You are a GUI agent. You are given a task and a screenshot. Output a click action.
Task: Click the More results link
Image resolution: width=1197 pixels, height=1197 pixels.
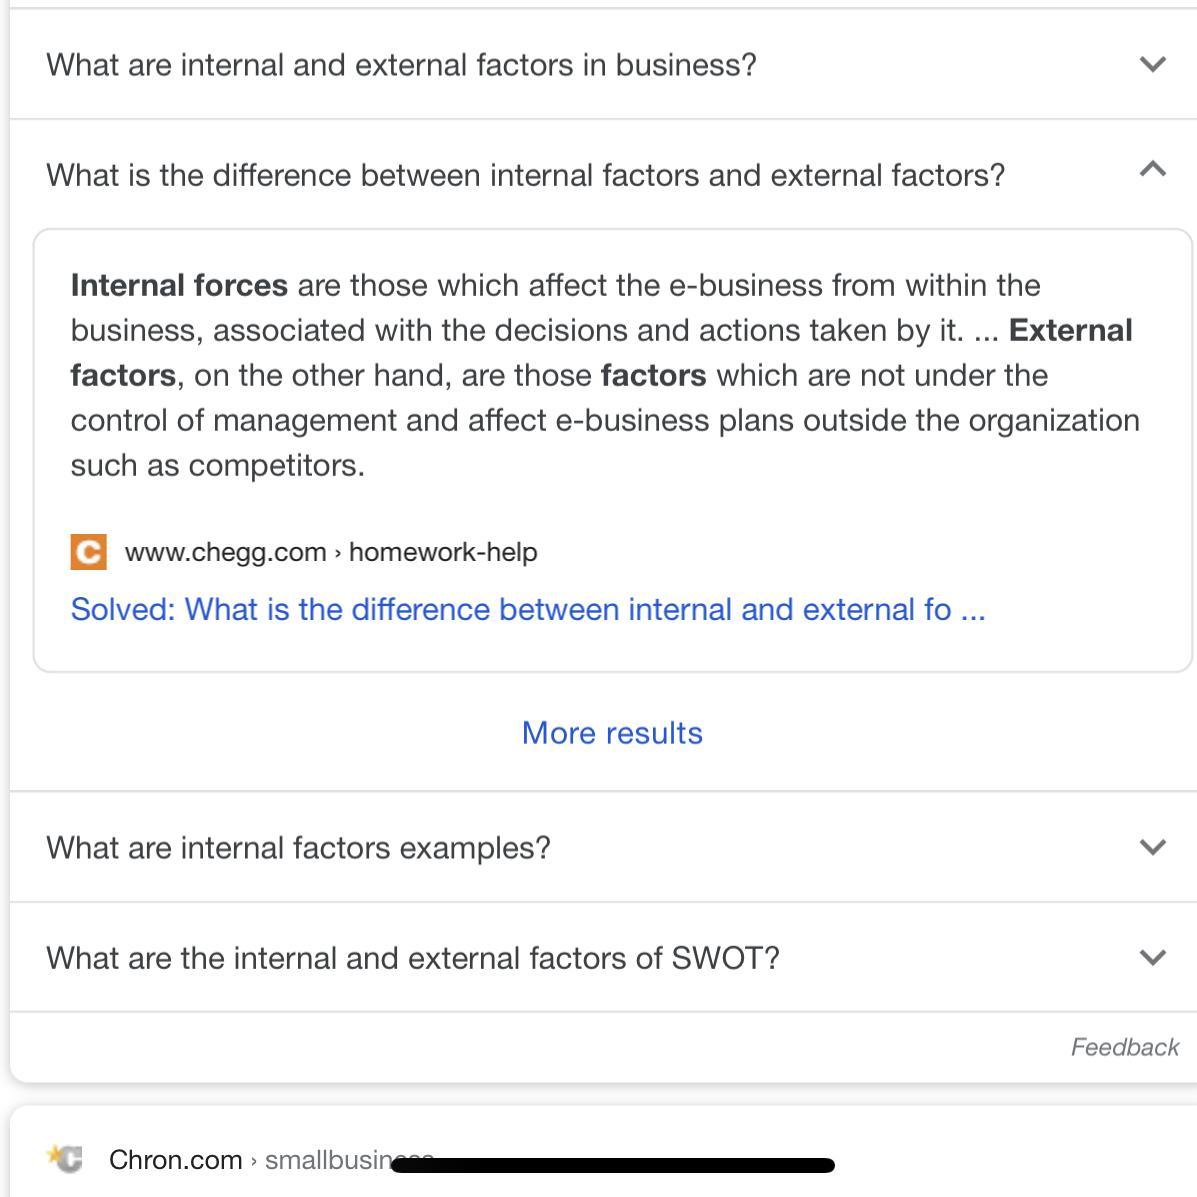point(612,733)
